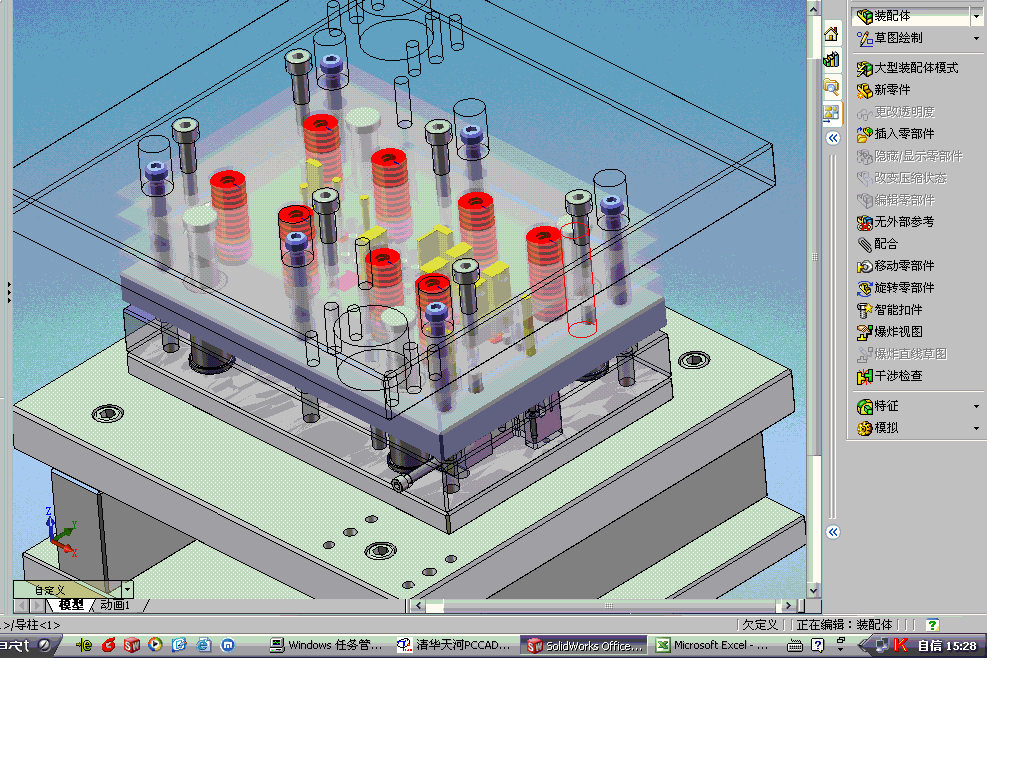Click the 导柱<1> status bar text
This screenshot has height=768, width=1024.
(37, 625)
